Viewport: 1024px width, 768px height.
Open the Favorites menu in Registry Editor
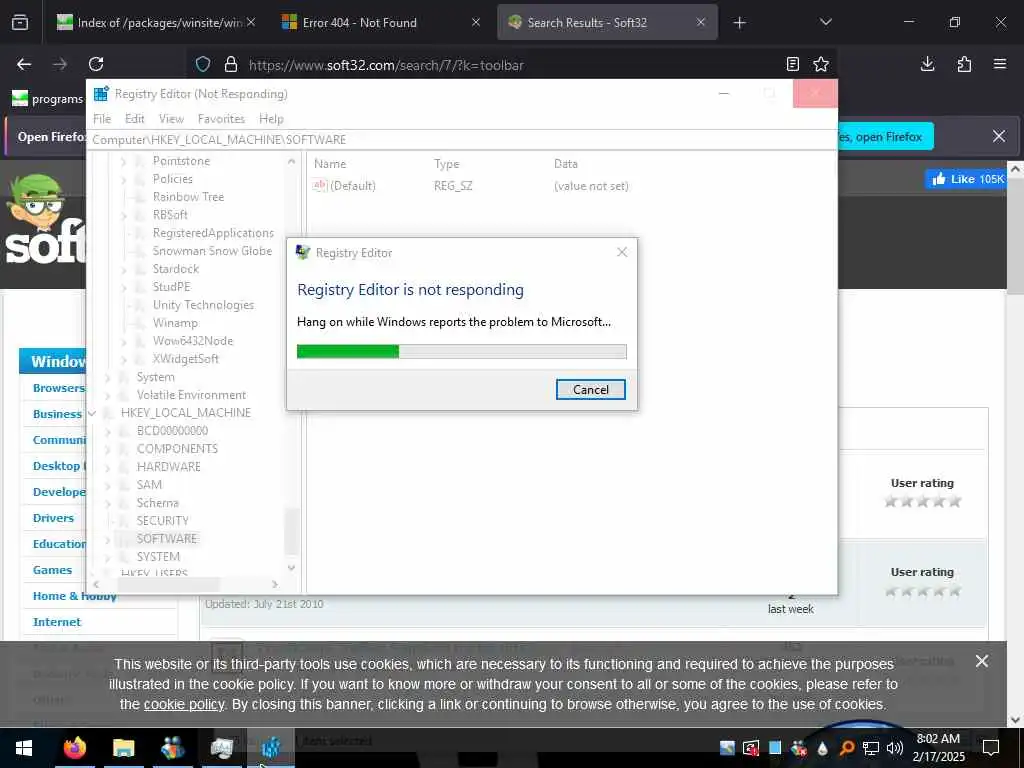(x=221, y=119)
